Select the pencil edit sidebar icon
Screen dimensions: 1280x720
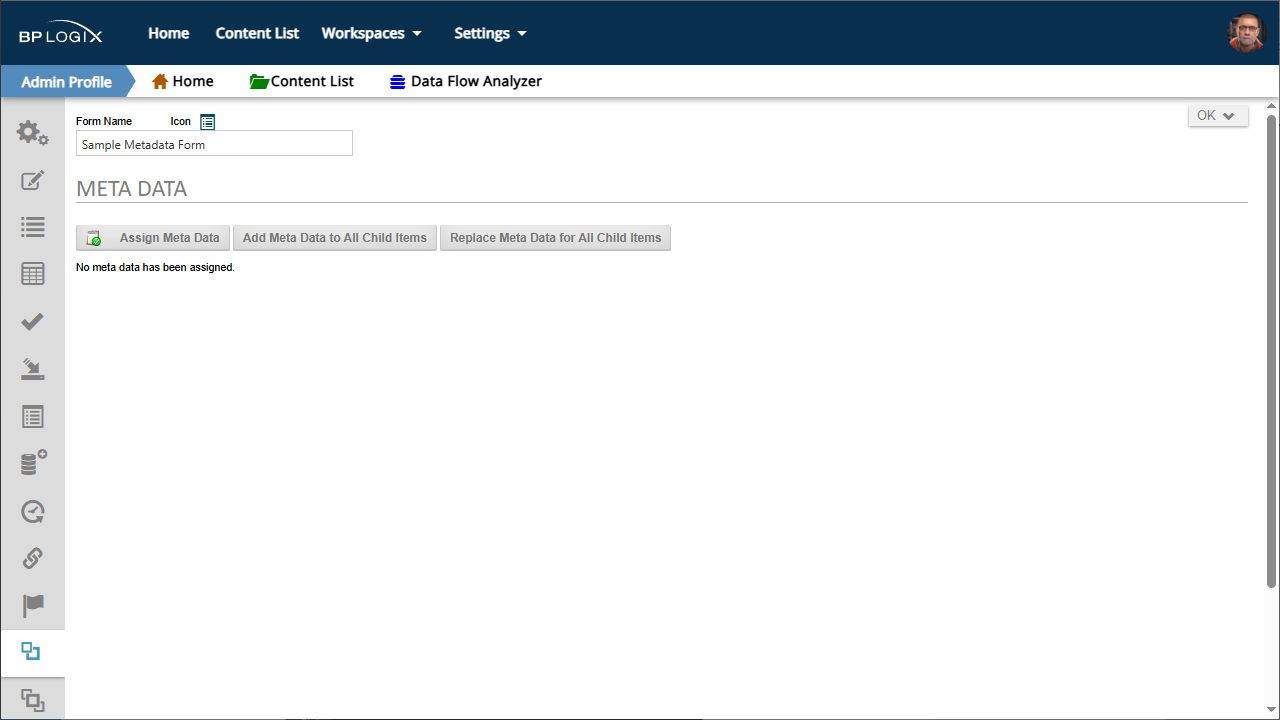point(32,181)
